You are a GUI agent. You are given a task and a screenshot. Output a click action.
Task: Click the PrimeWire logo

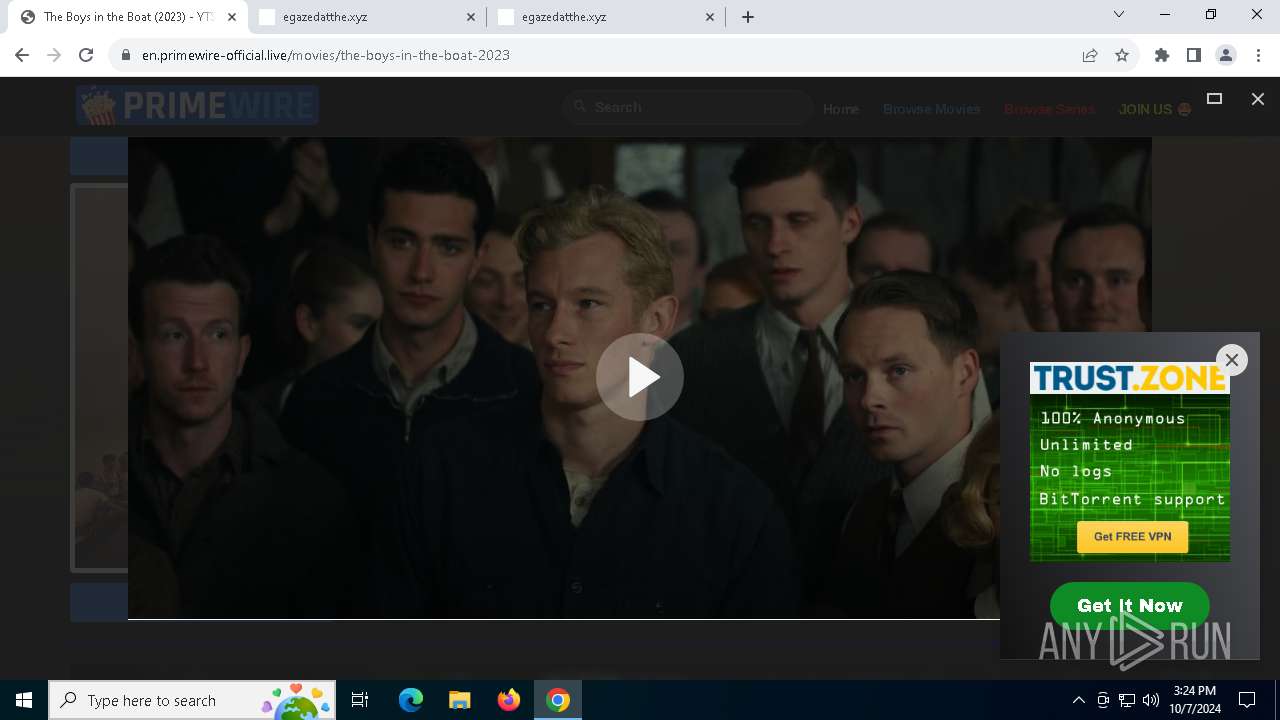[x=197, y=105]
